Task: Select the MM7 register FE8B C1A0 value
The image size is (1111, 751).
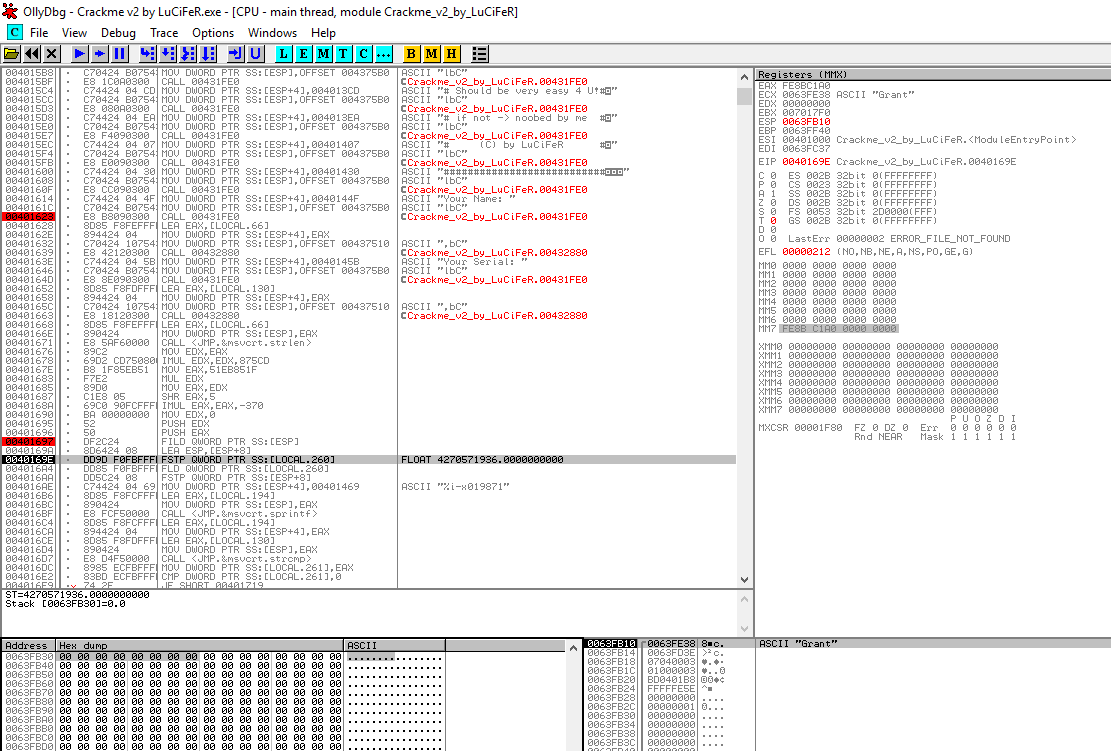Action: (839, 329)
